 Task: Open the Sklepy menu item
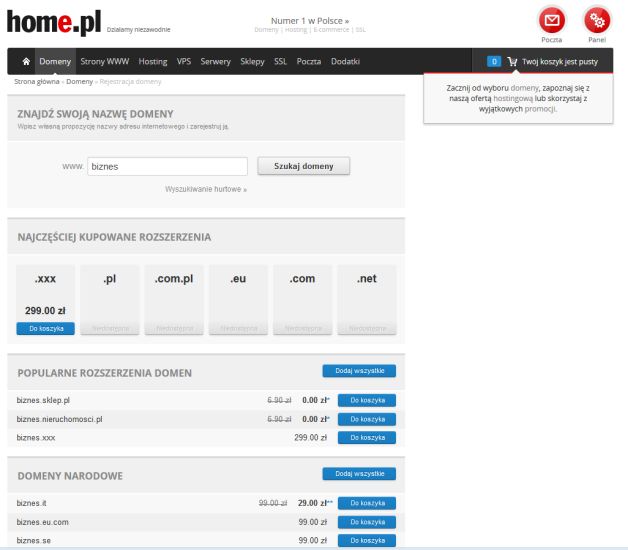pos(252,61)
